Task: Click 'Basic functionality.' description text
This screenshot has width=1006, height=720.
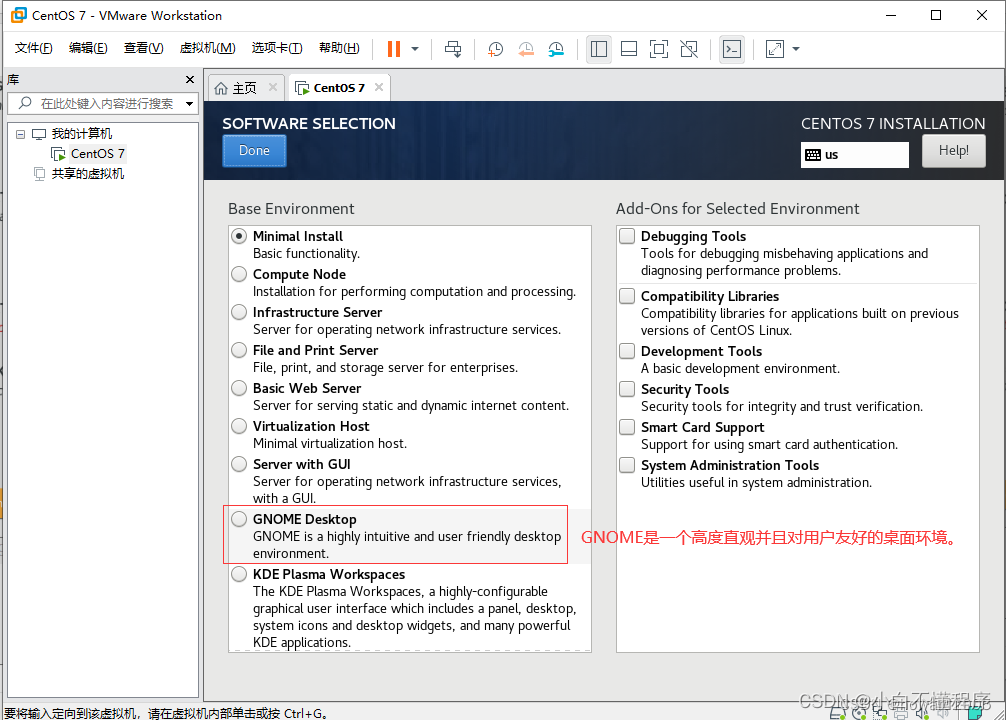Action: tap(306, 253)
